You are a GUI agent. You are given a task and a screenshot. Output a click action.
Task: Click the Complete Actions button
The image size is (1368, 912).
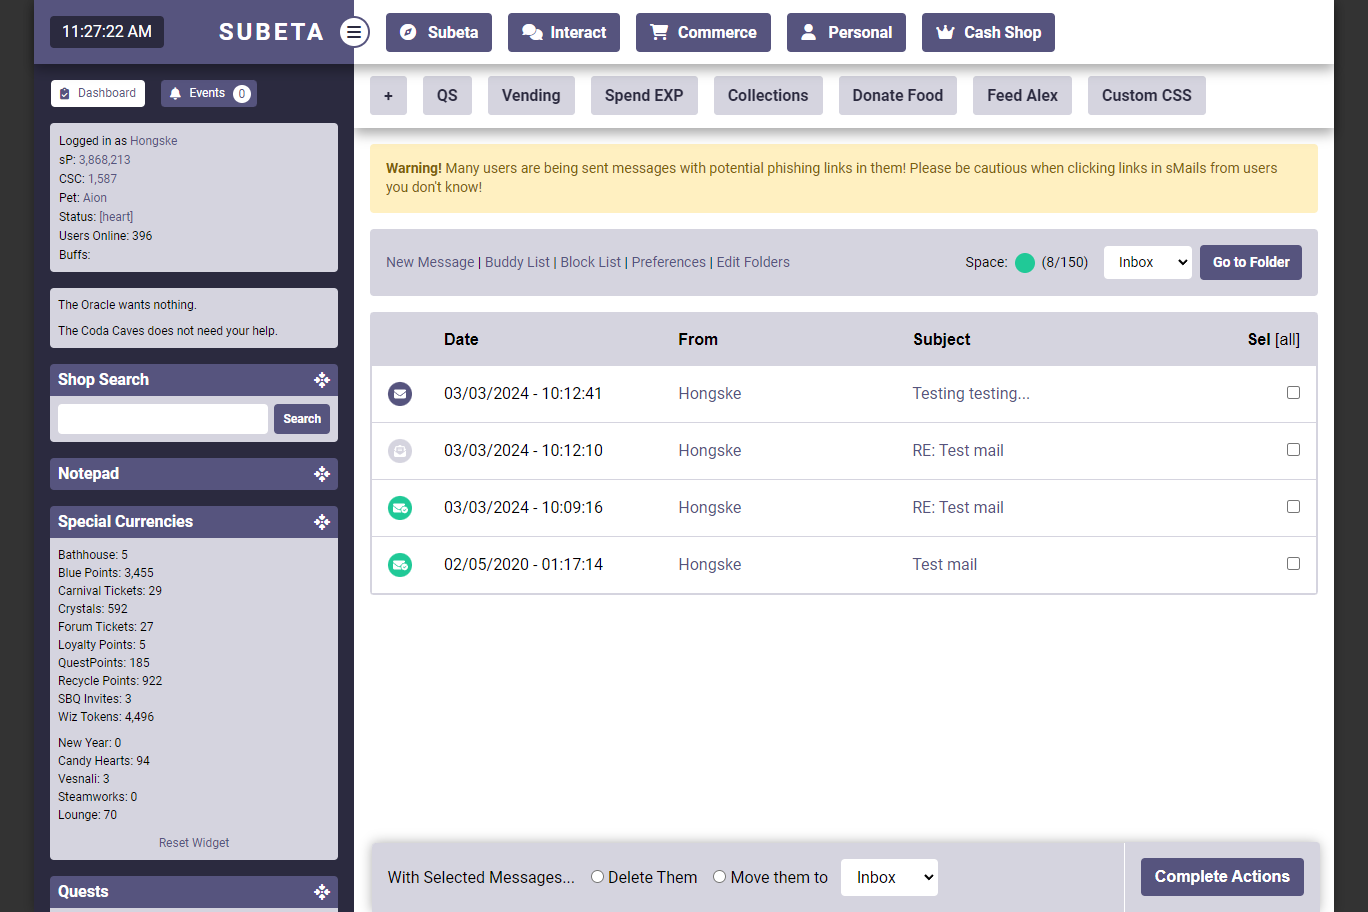(x=1221, y=877)
